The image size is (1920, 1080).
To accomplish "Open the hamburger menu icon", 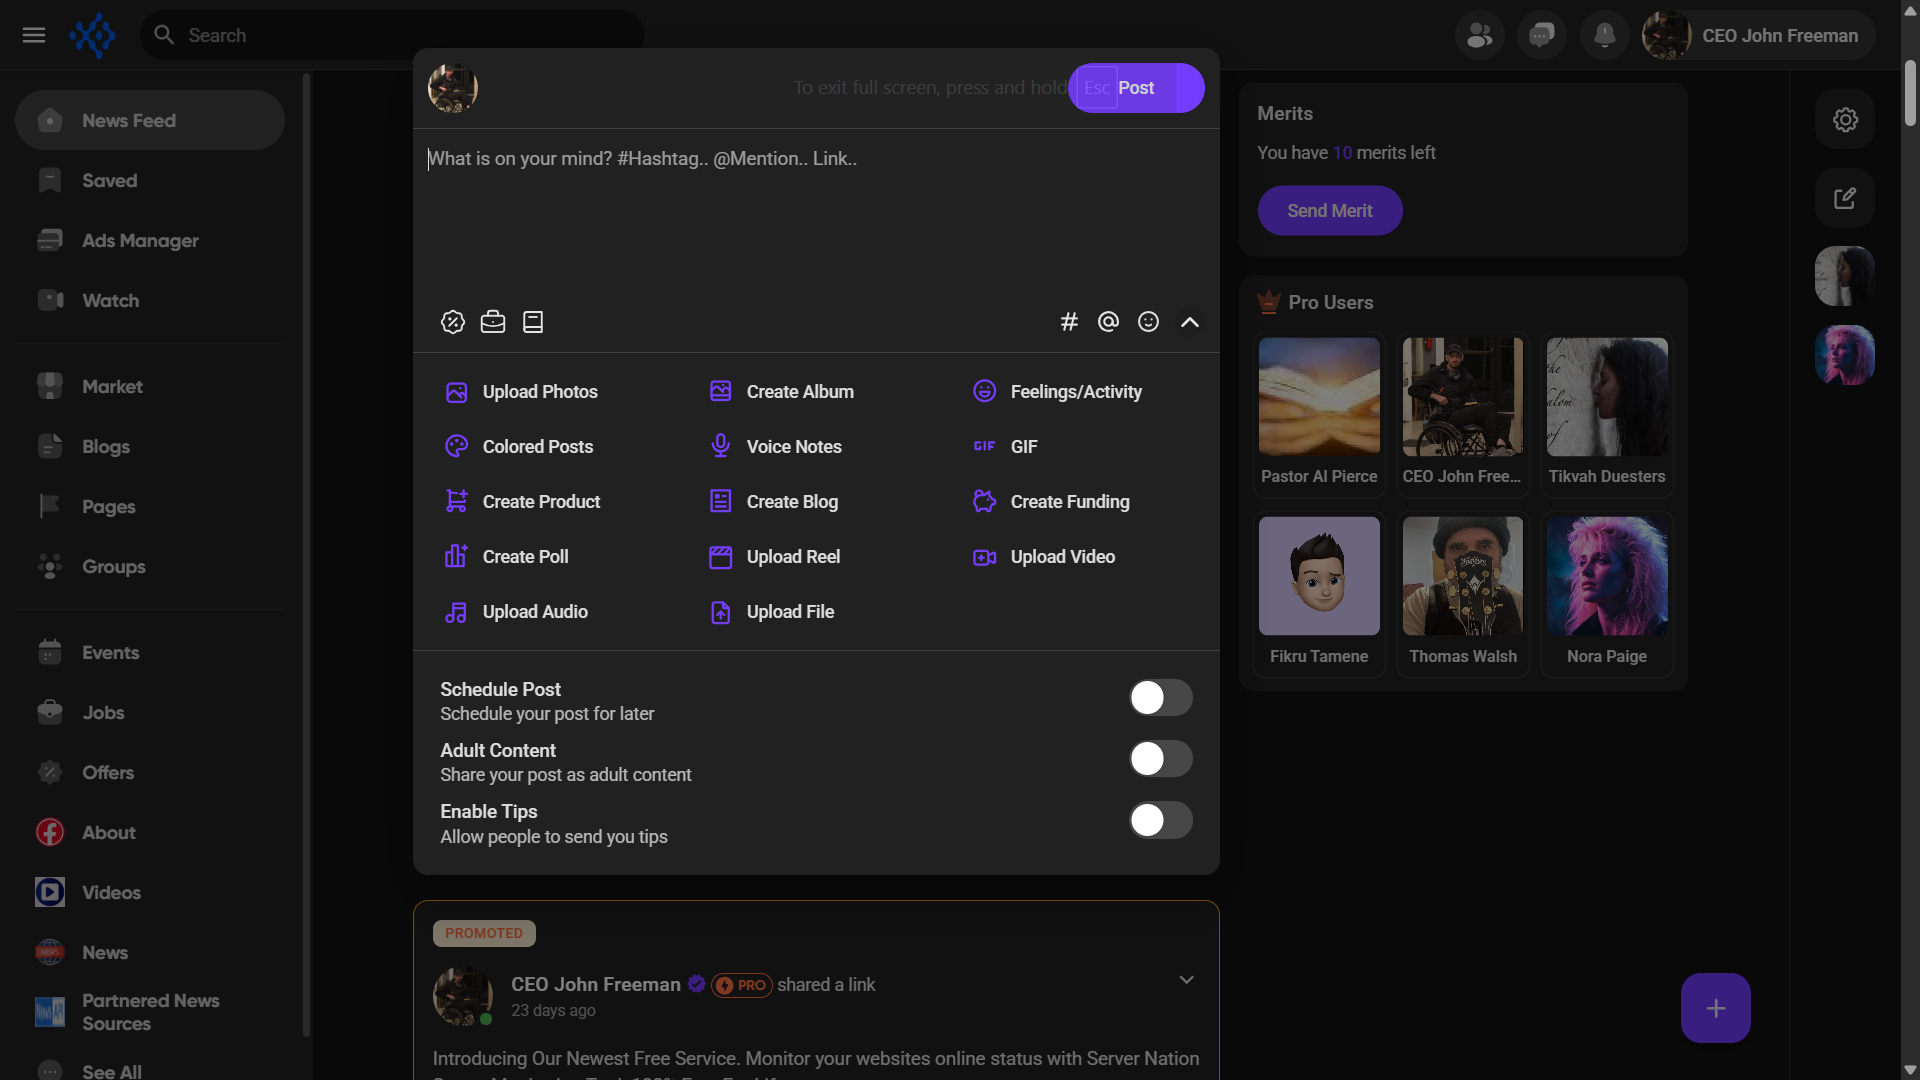I will pos(34,36).
